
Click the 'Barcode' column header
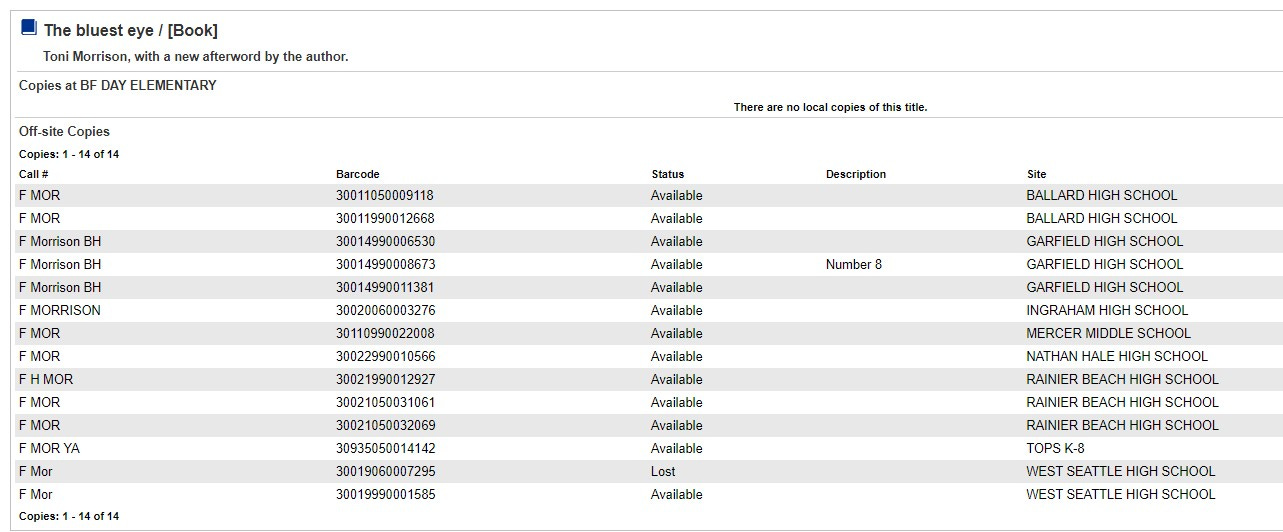[358, 174]
